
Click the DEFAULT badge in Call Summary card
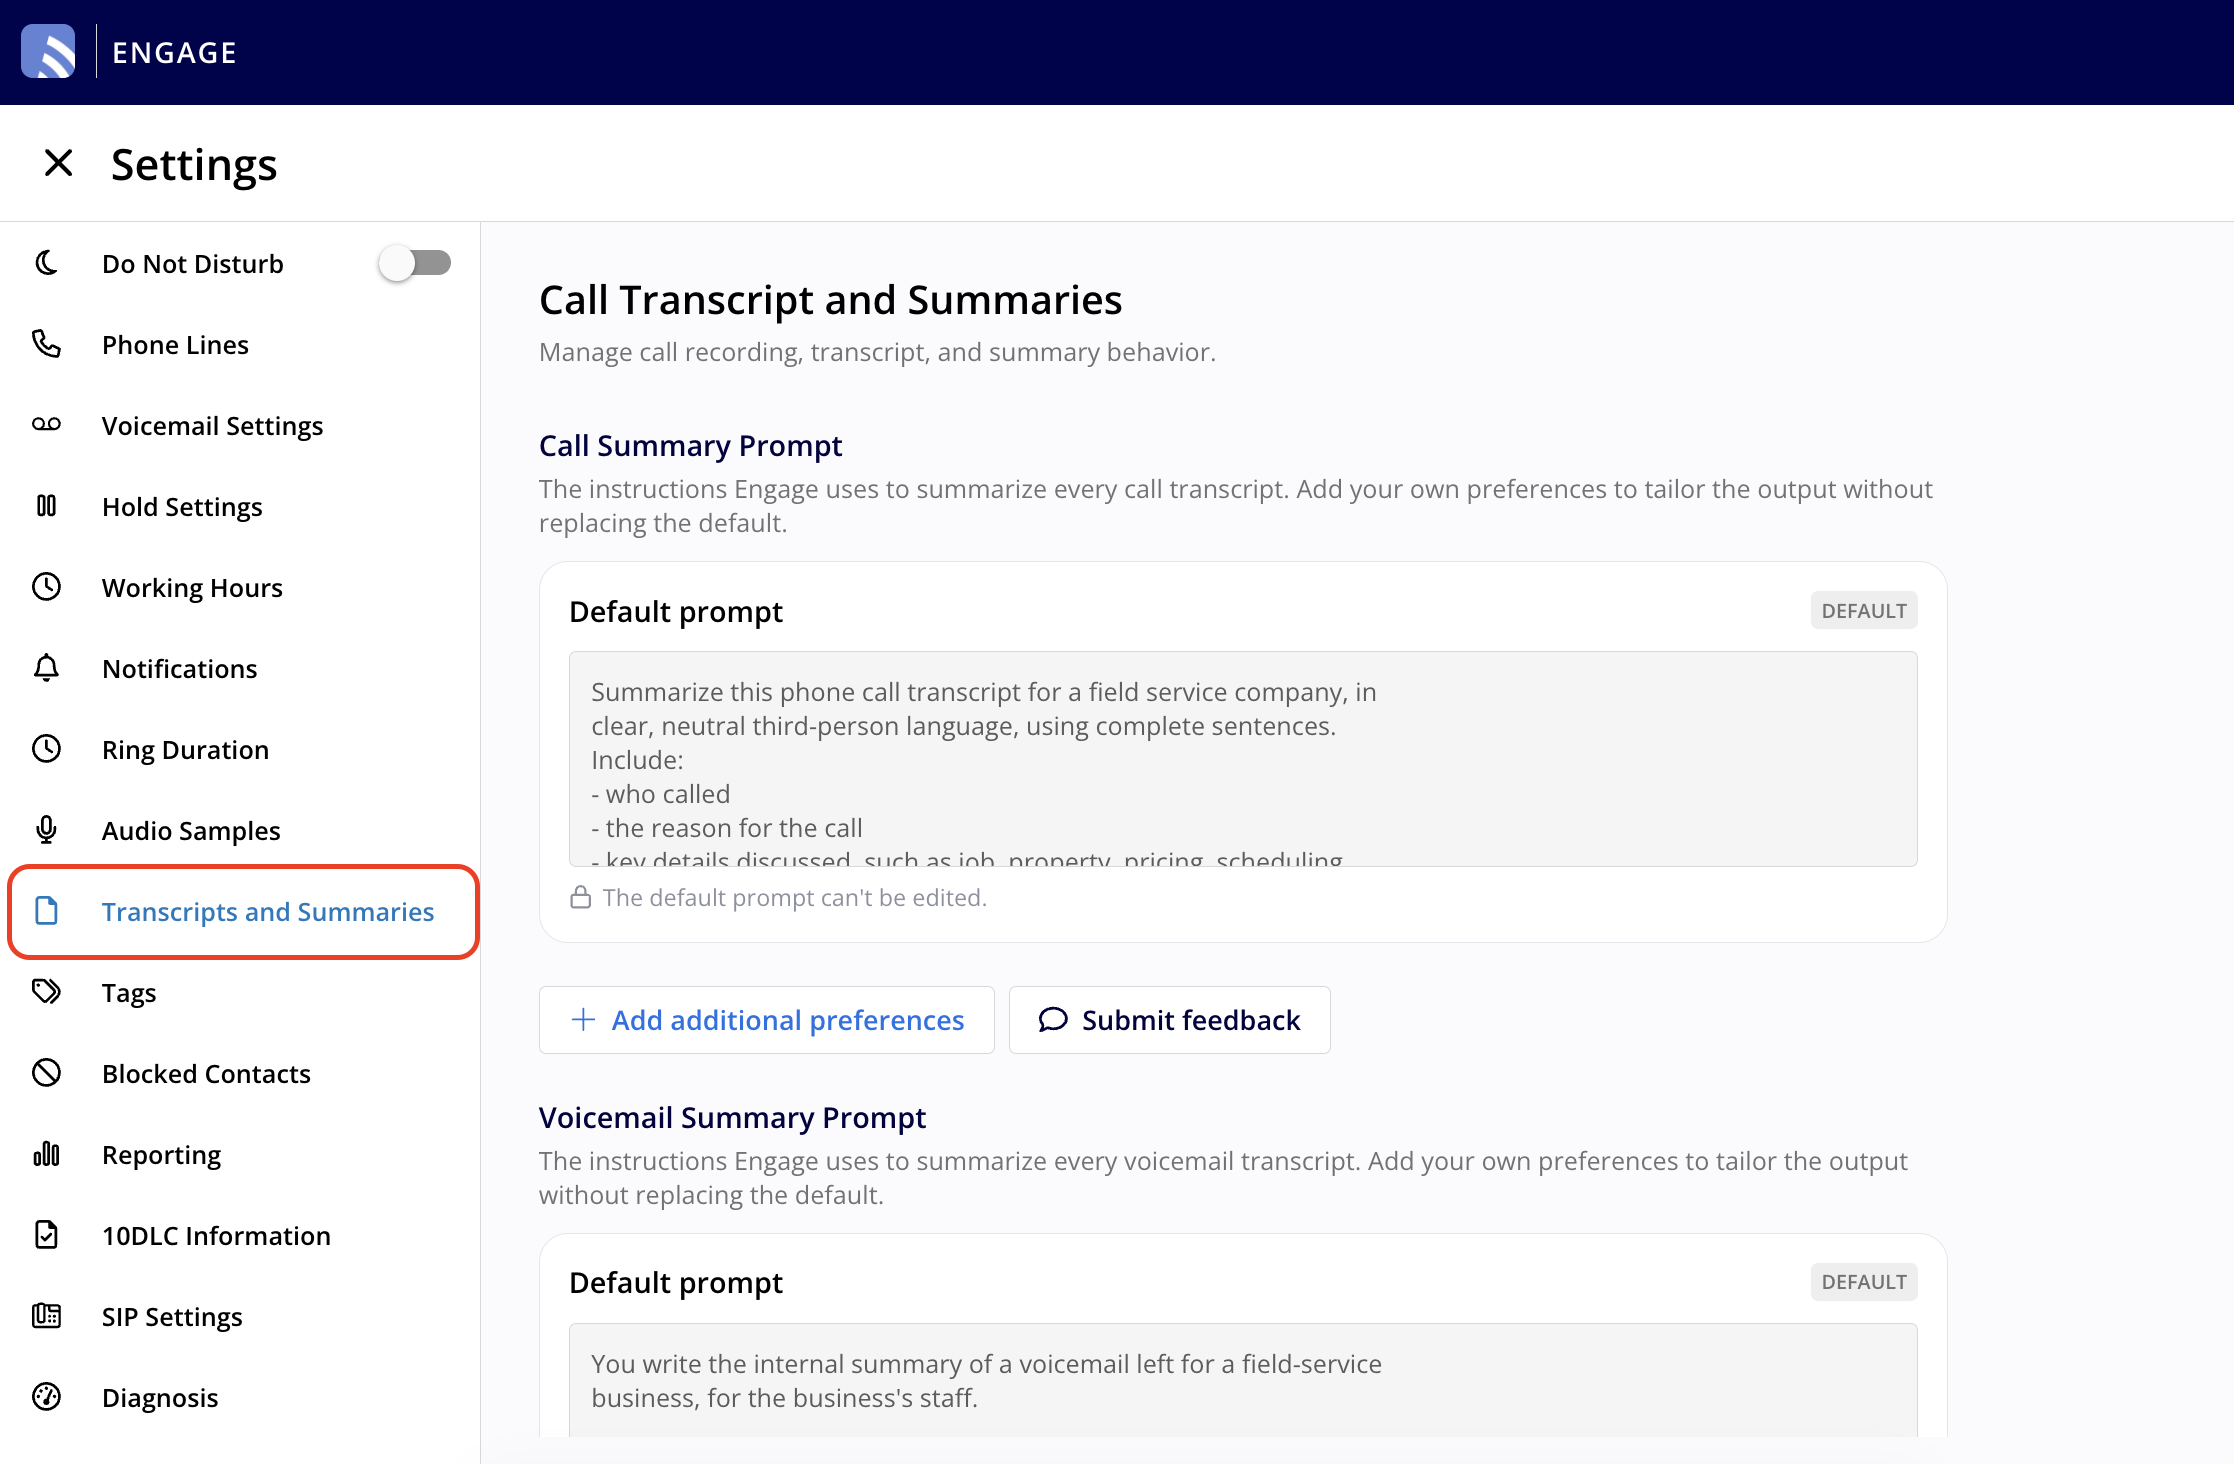click(1863, 610)
